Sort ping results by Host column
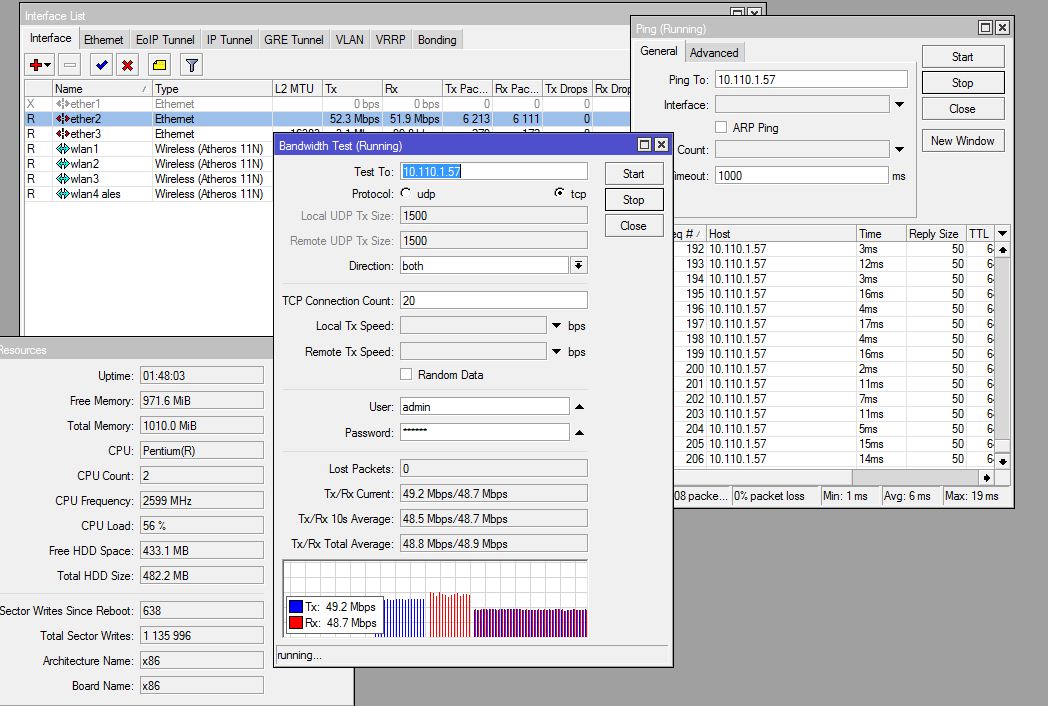The image size is (1048, 706). (781, 233)
